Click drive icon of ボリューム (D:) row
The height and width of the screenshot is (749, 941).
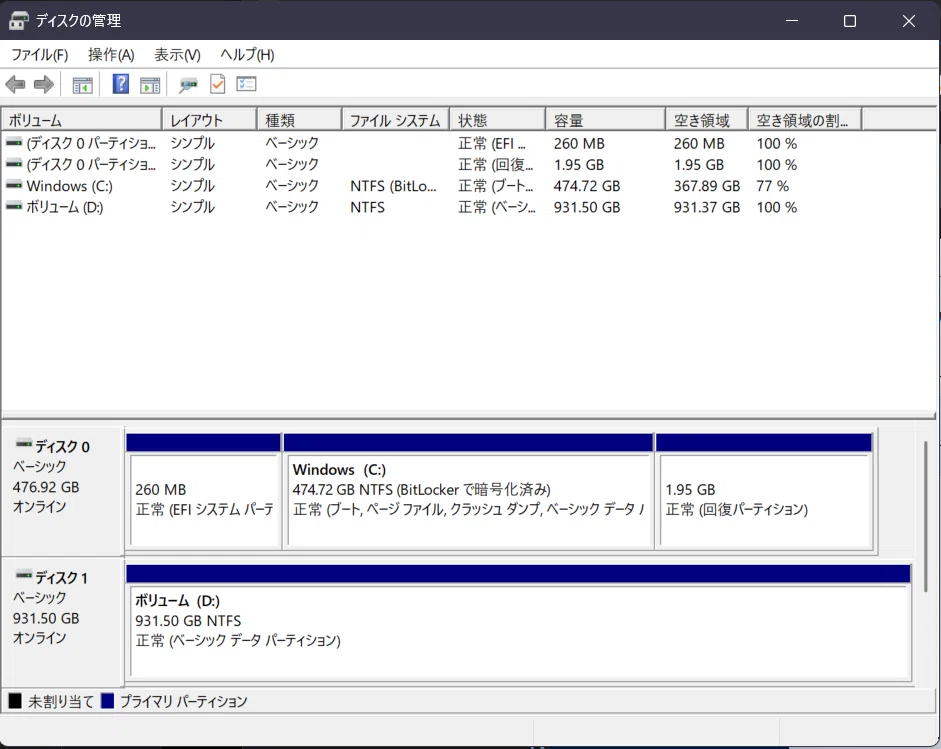[x=14, y=206]
